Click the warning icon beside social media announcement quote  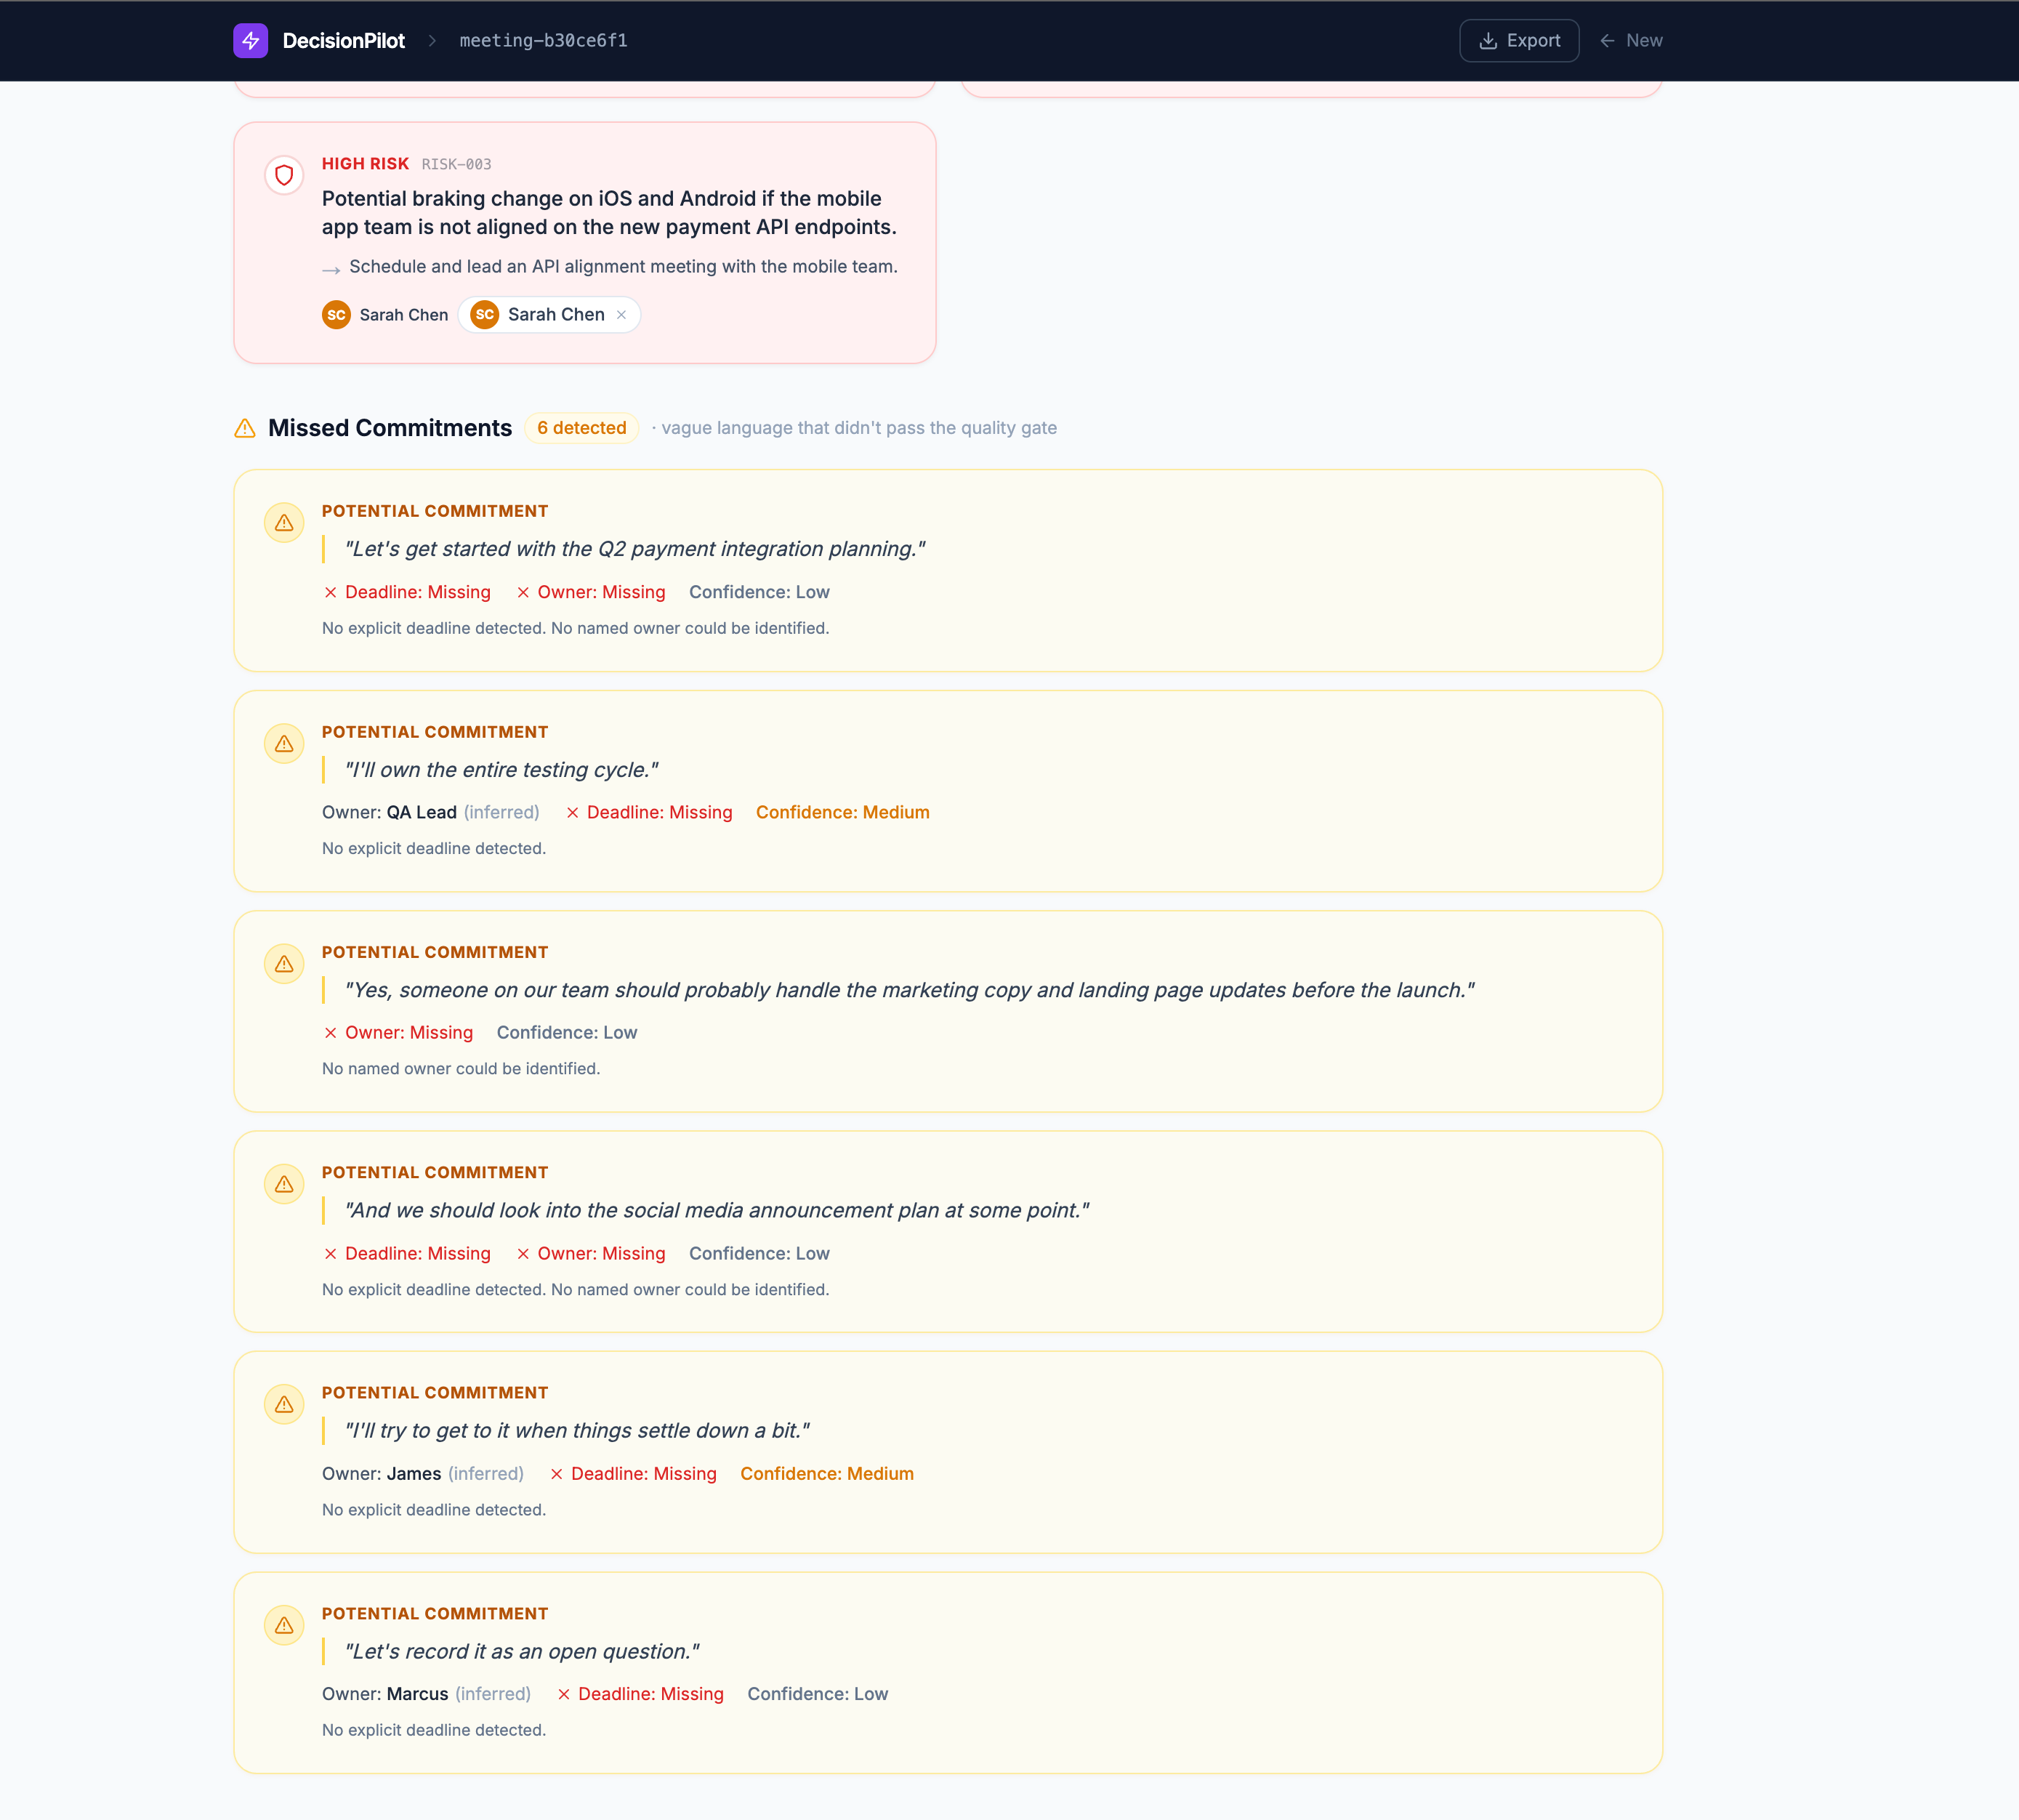[284, 1184]
